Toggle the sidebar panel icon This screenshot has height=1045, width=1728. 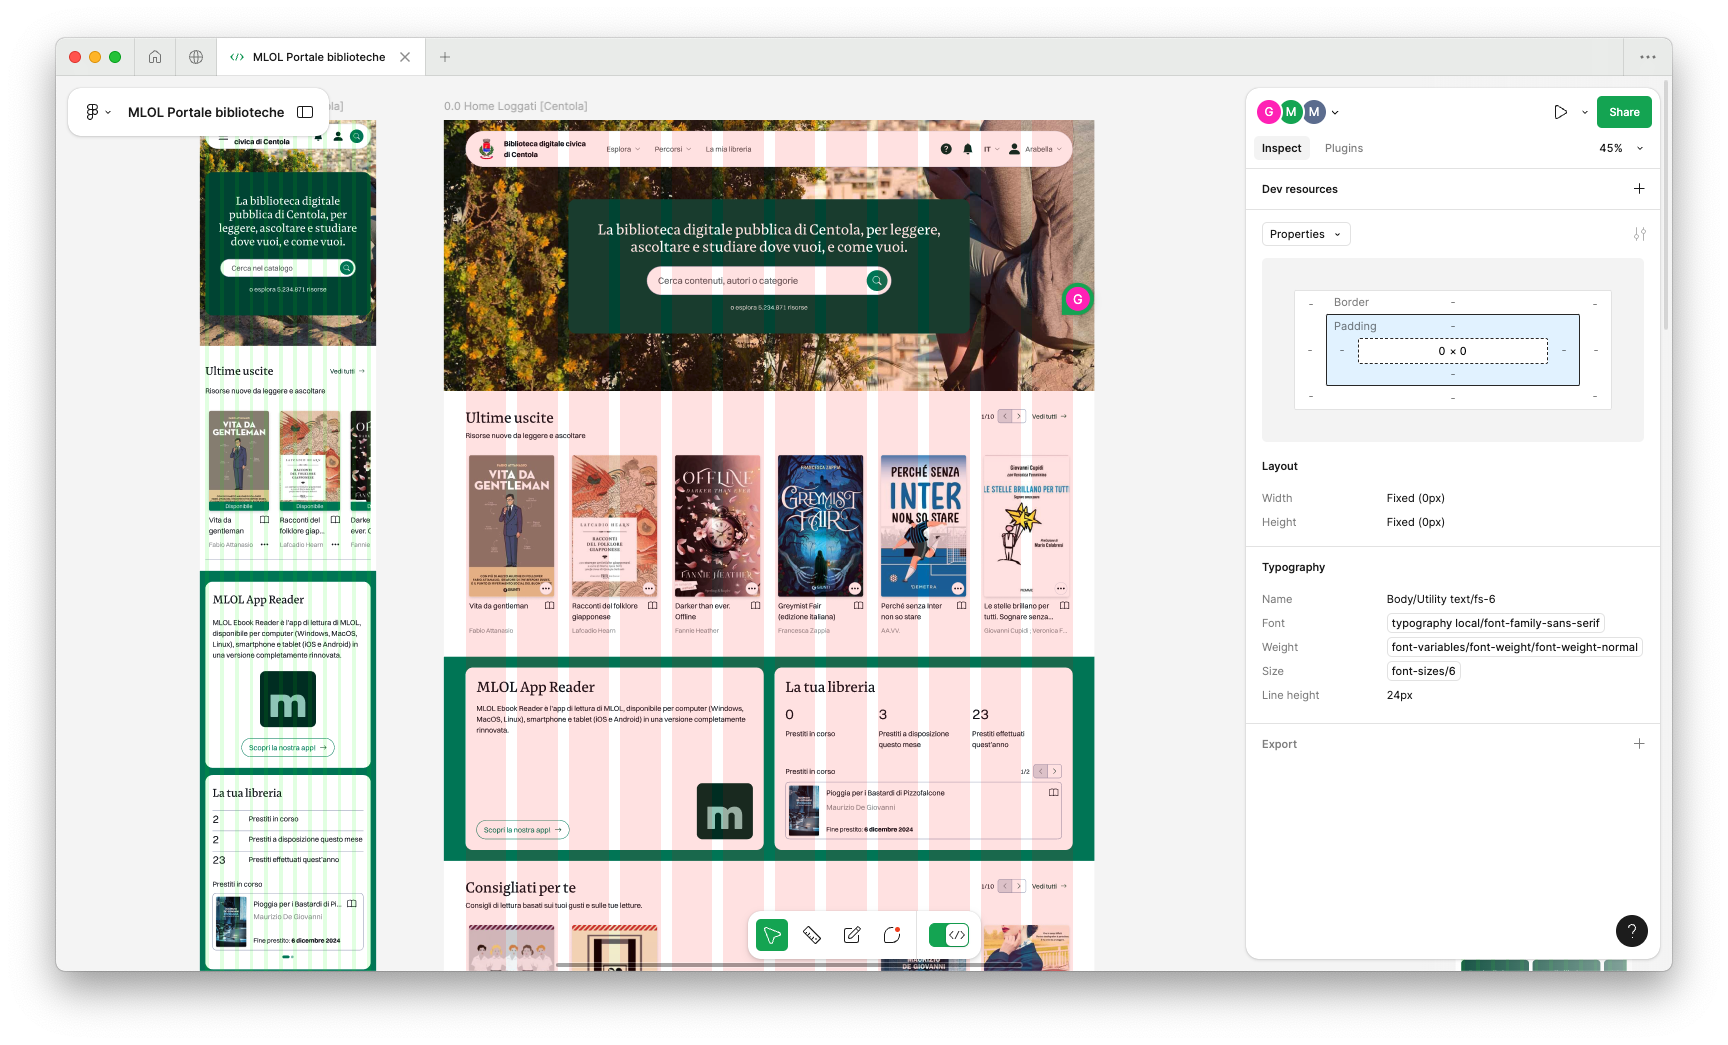coord(306,112)
